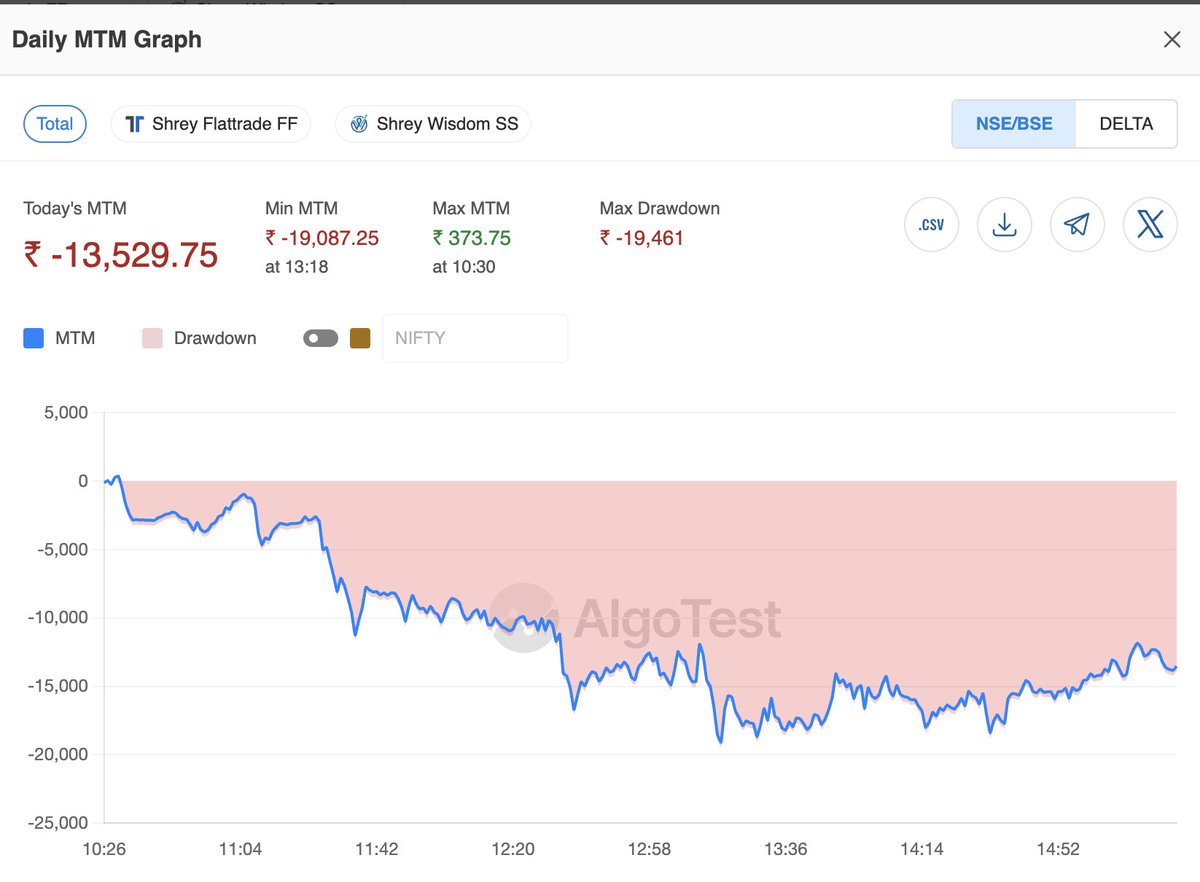1200x882 pixels.
Task: Click the 12:58 x-axis label
Action: pyautogui.click(x=649, y=850)
